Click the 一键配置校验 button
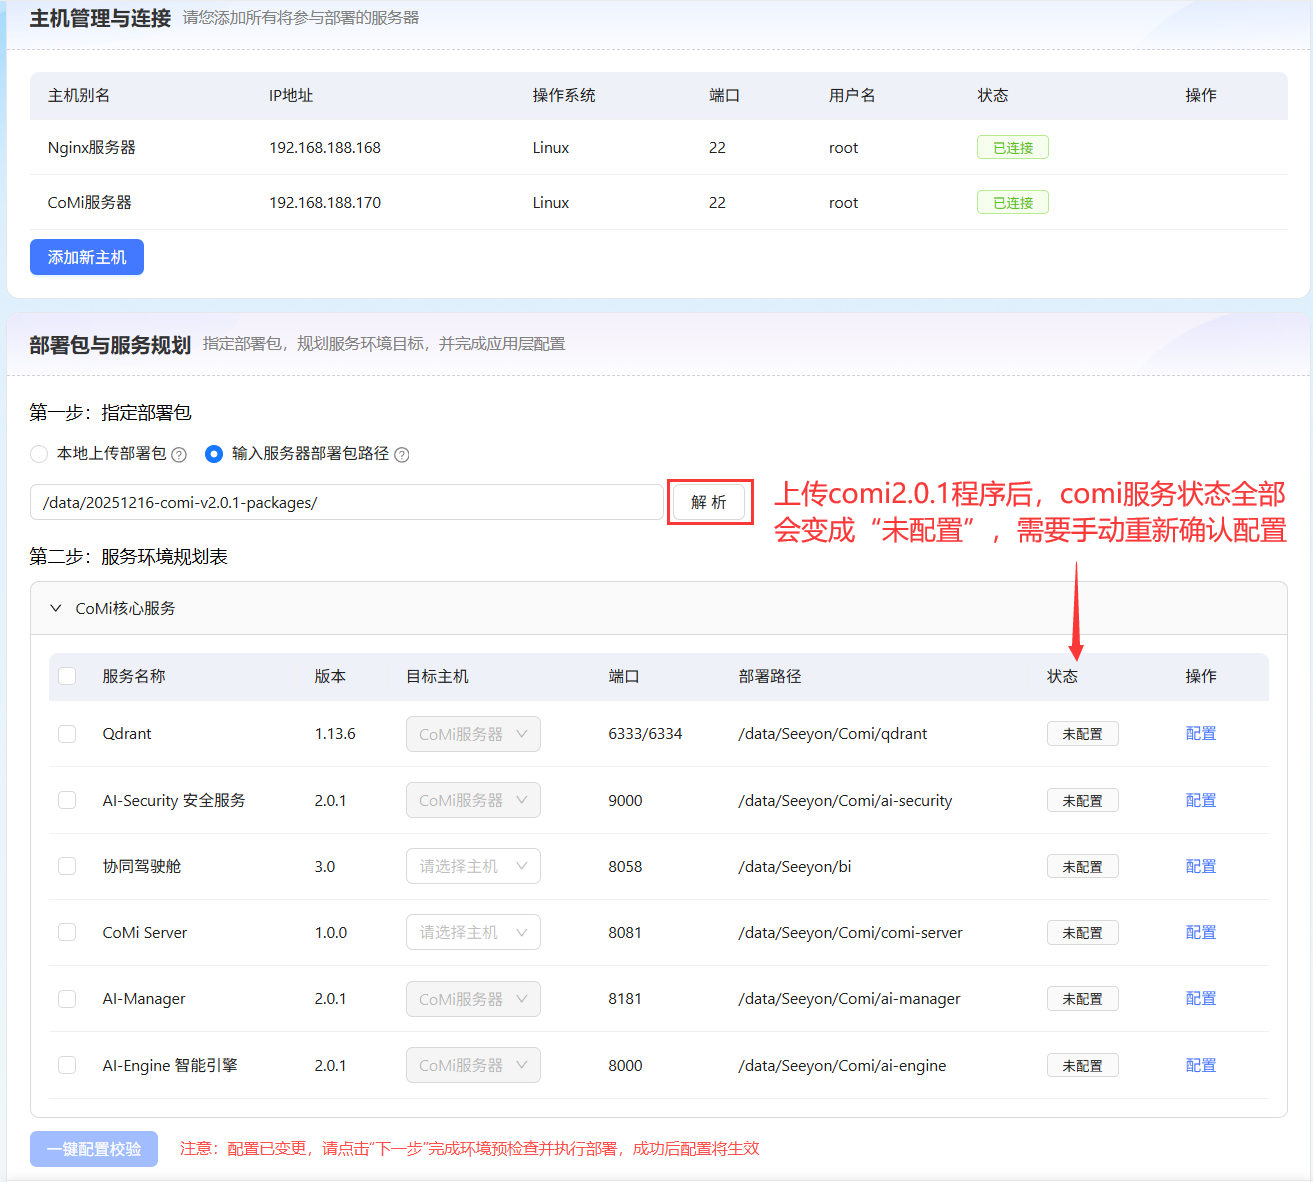 click(94, 1149)
